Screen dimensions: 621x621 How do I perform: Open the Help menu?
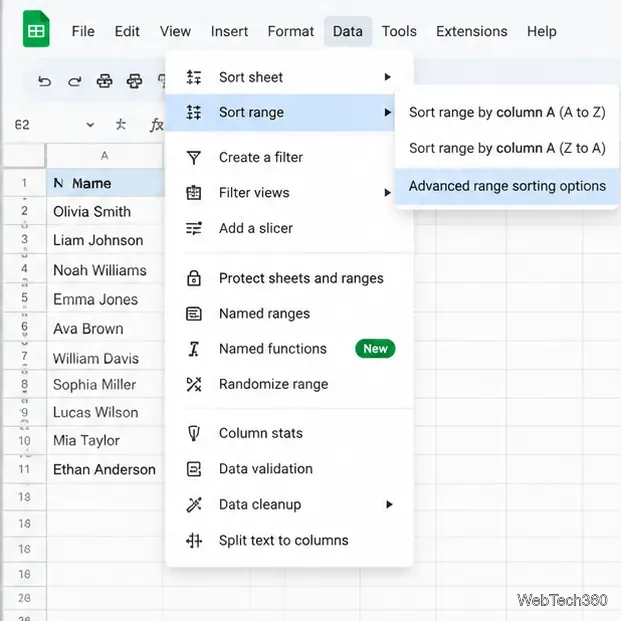tap(542, 31)
